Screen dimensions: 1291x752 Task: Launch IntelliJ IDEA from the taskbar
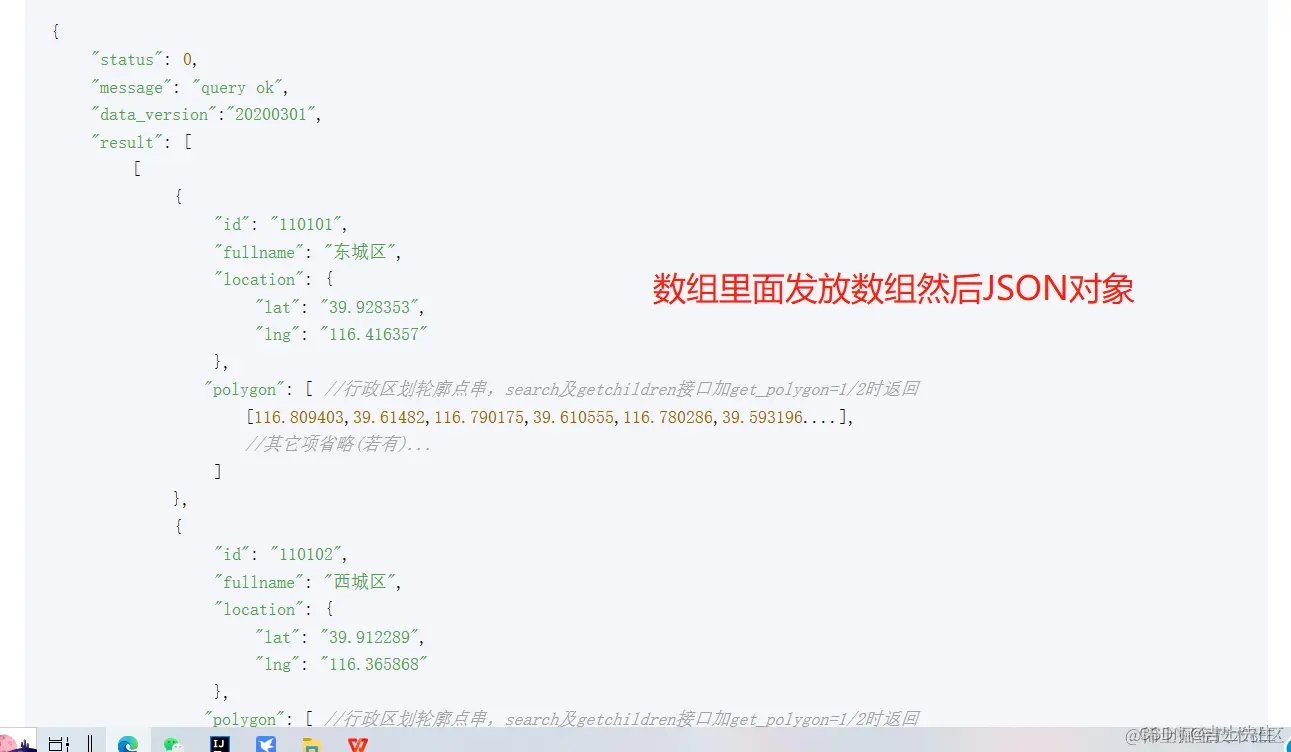coord(220,743)
